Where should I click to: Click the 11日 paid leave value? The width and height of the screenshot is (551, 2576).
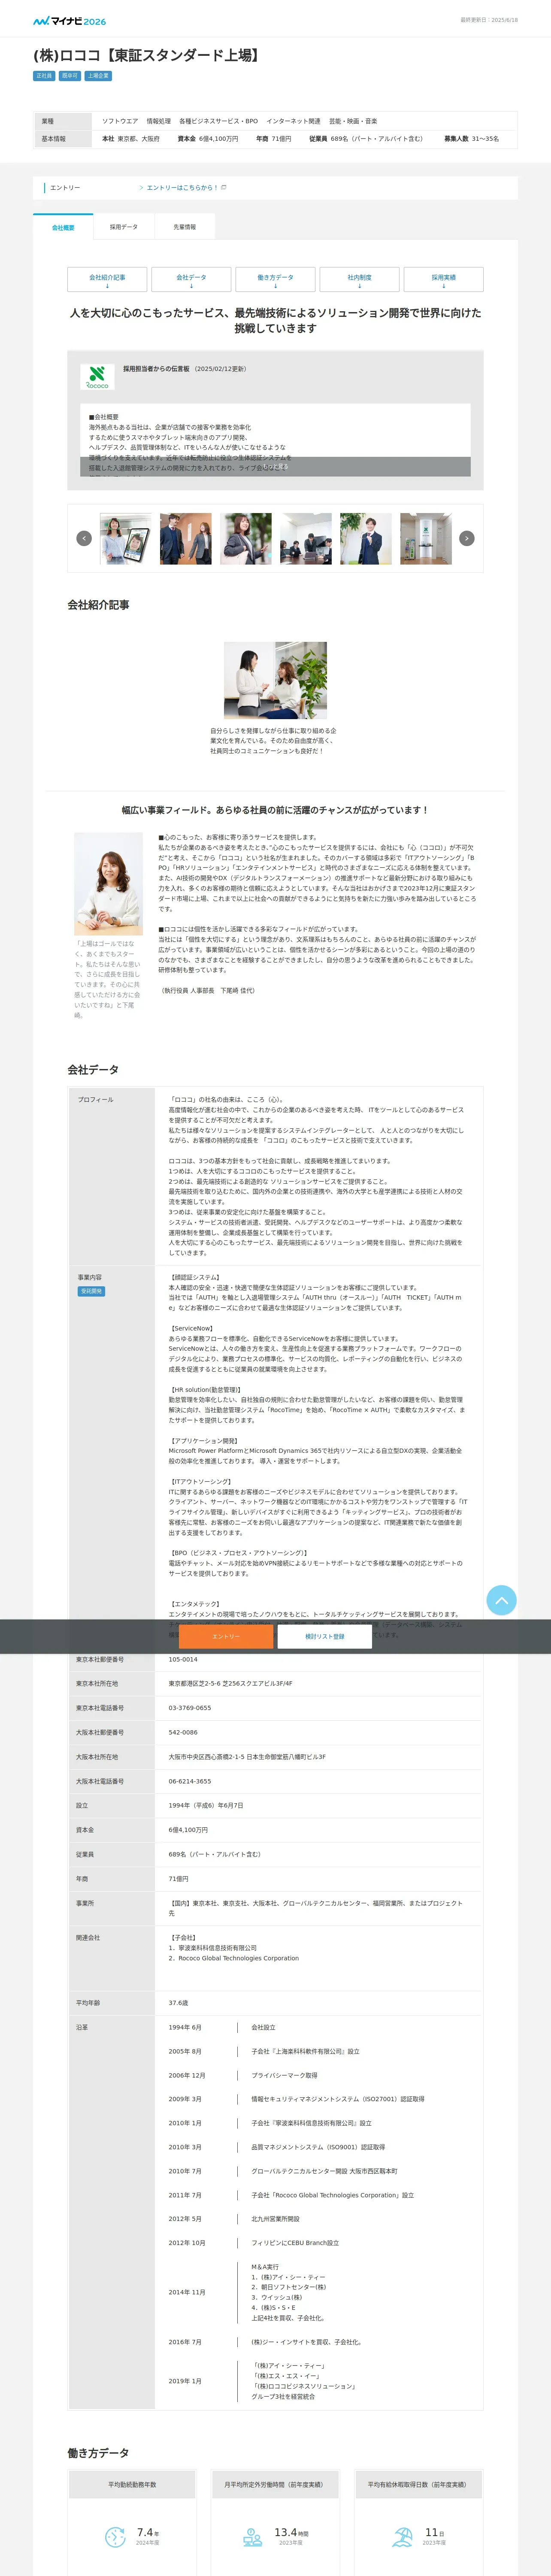click(x=435, y=2532)
